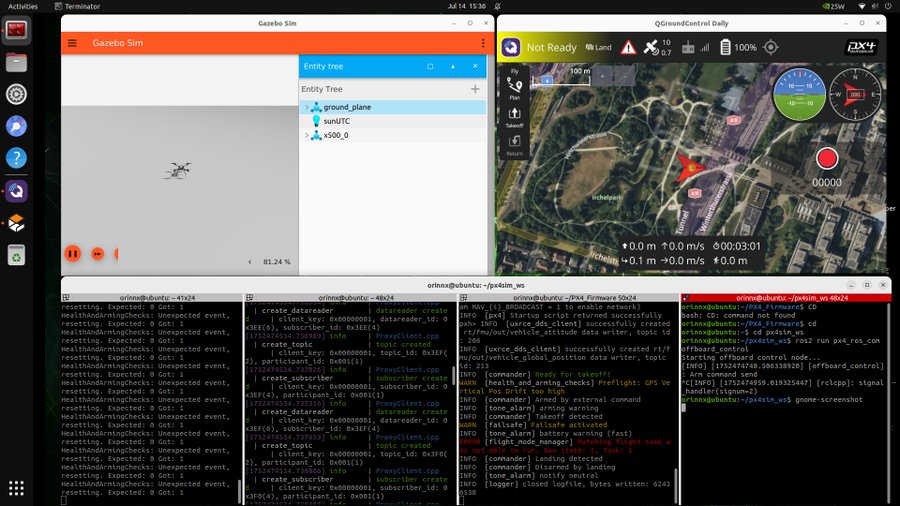Click the red vehicle marker on map
The width and height of the screenshot is (900, 506).
[689, 168]
